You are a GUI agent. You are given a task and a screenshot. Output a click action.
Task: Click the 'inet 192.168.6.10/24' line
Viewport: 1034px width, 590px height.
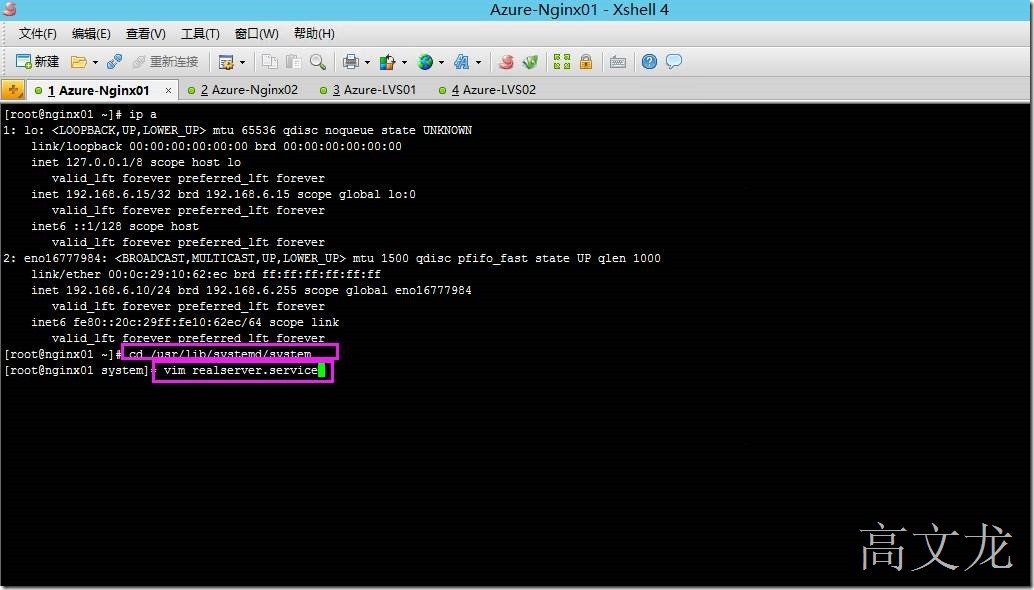click(251, 290)
